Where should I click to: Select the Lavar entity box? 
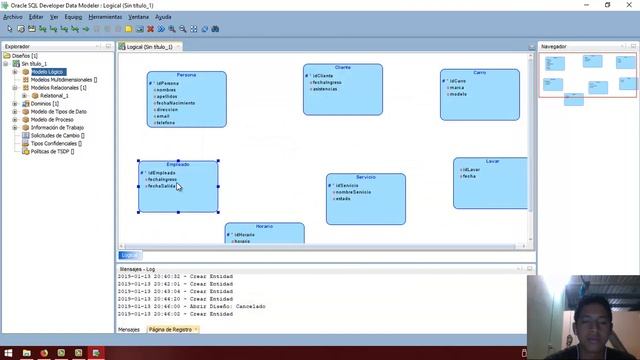pyautogui.click(x=491, y=183)
